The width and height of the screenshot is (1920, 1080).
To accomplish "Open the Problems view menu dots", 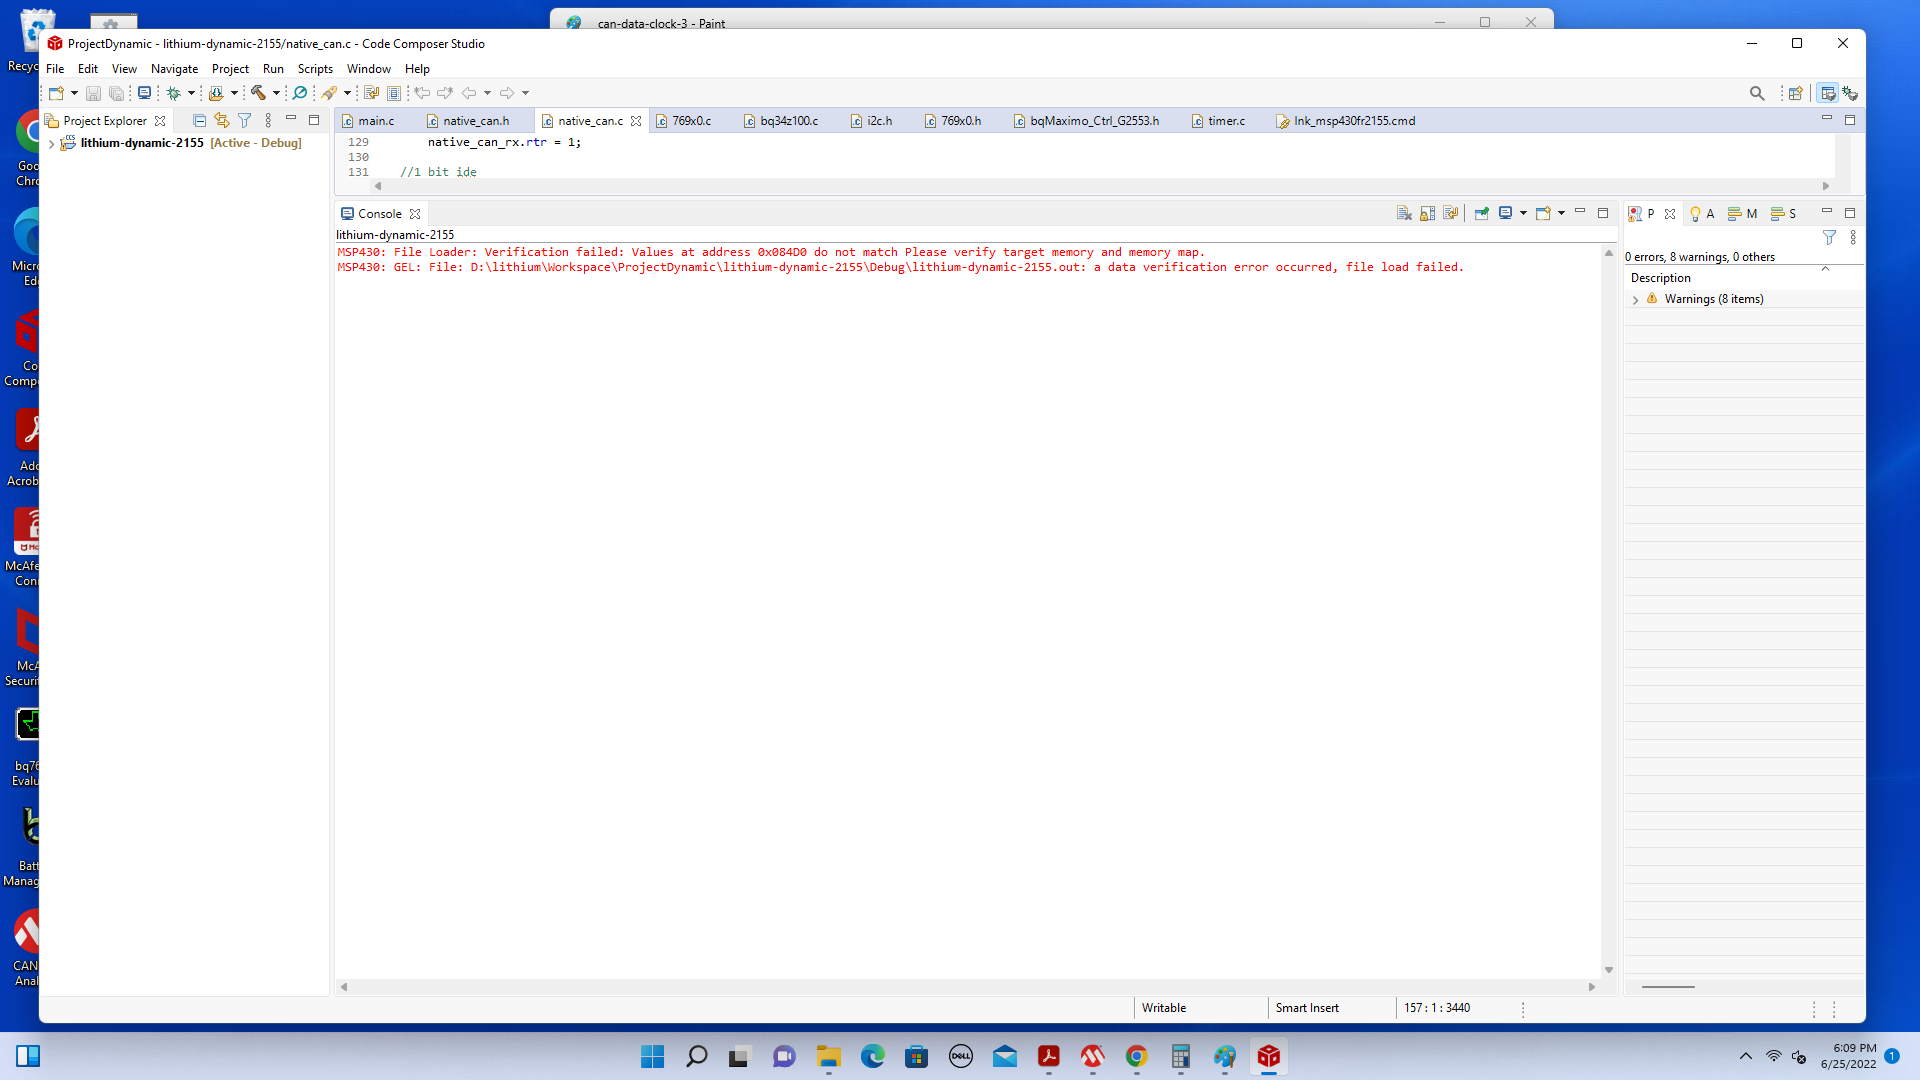I will pos(1853,237).
